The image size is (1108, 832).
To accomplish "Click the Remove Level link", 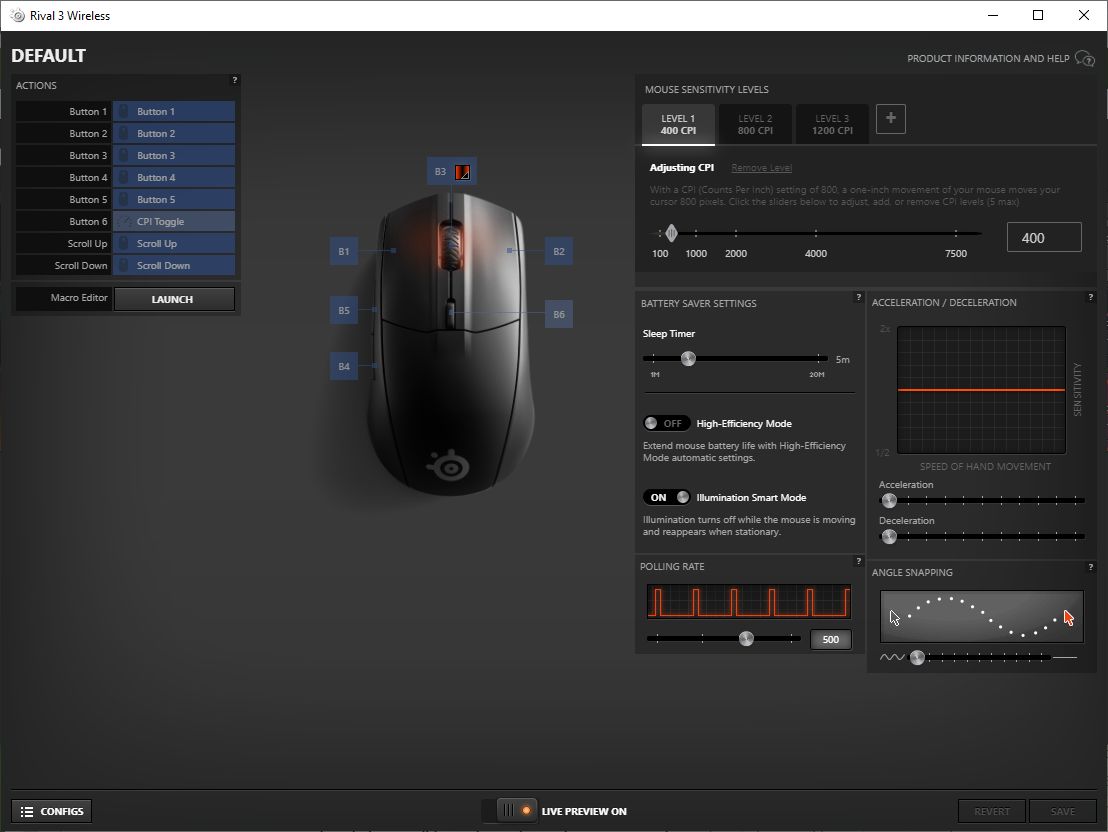I will tap(761, 168).
